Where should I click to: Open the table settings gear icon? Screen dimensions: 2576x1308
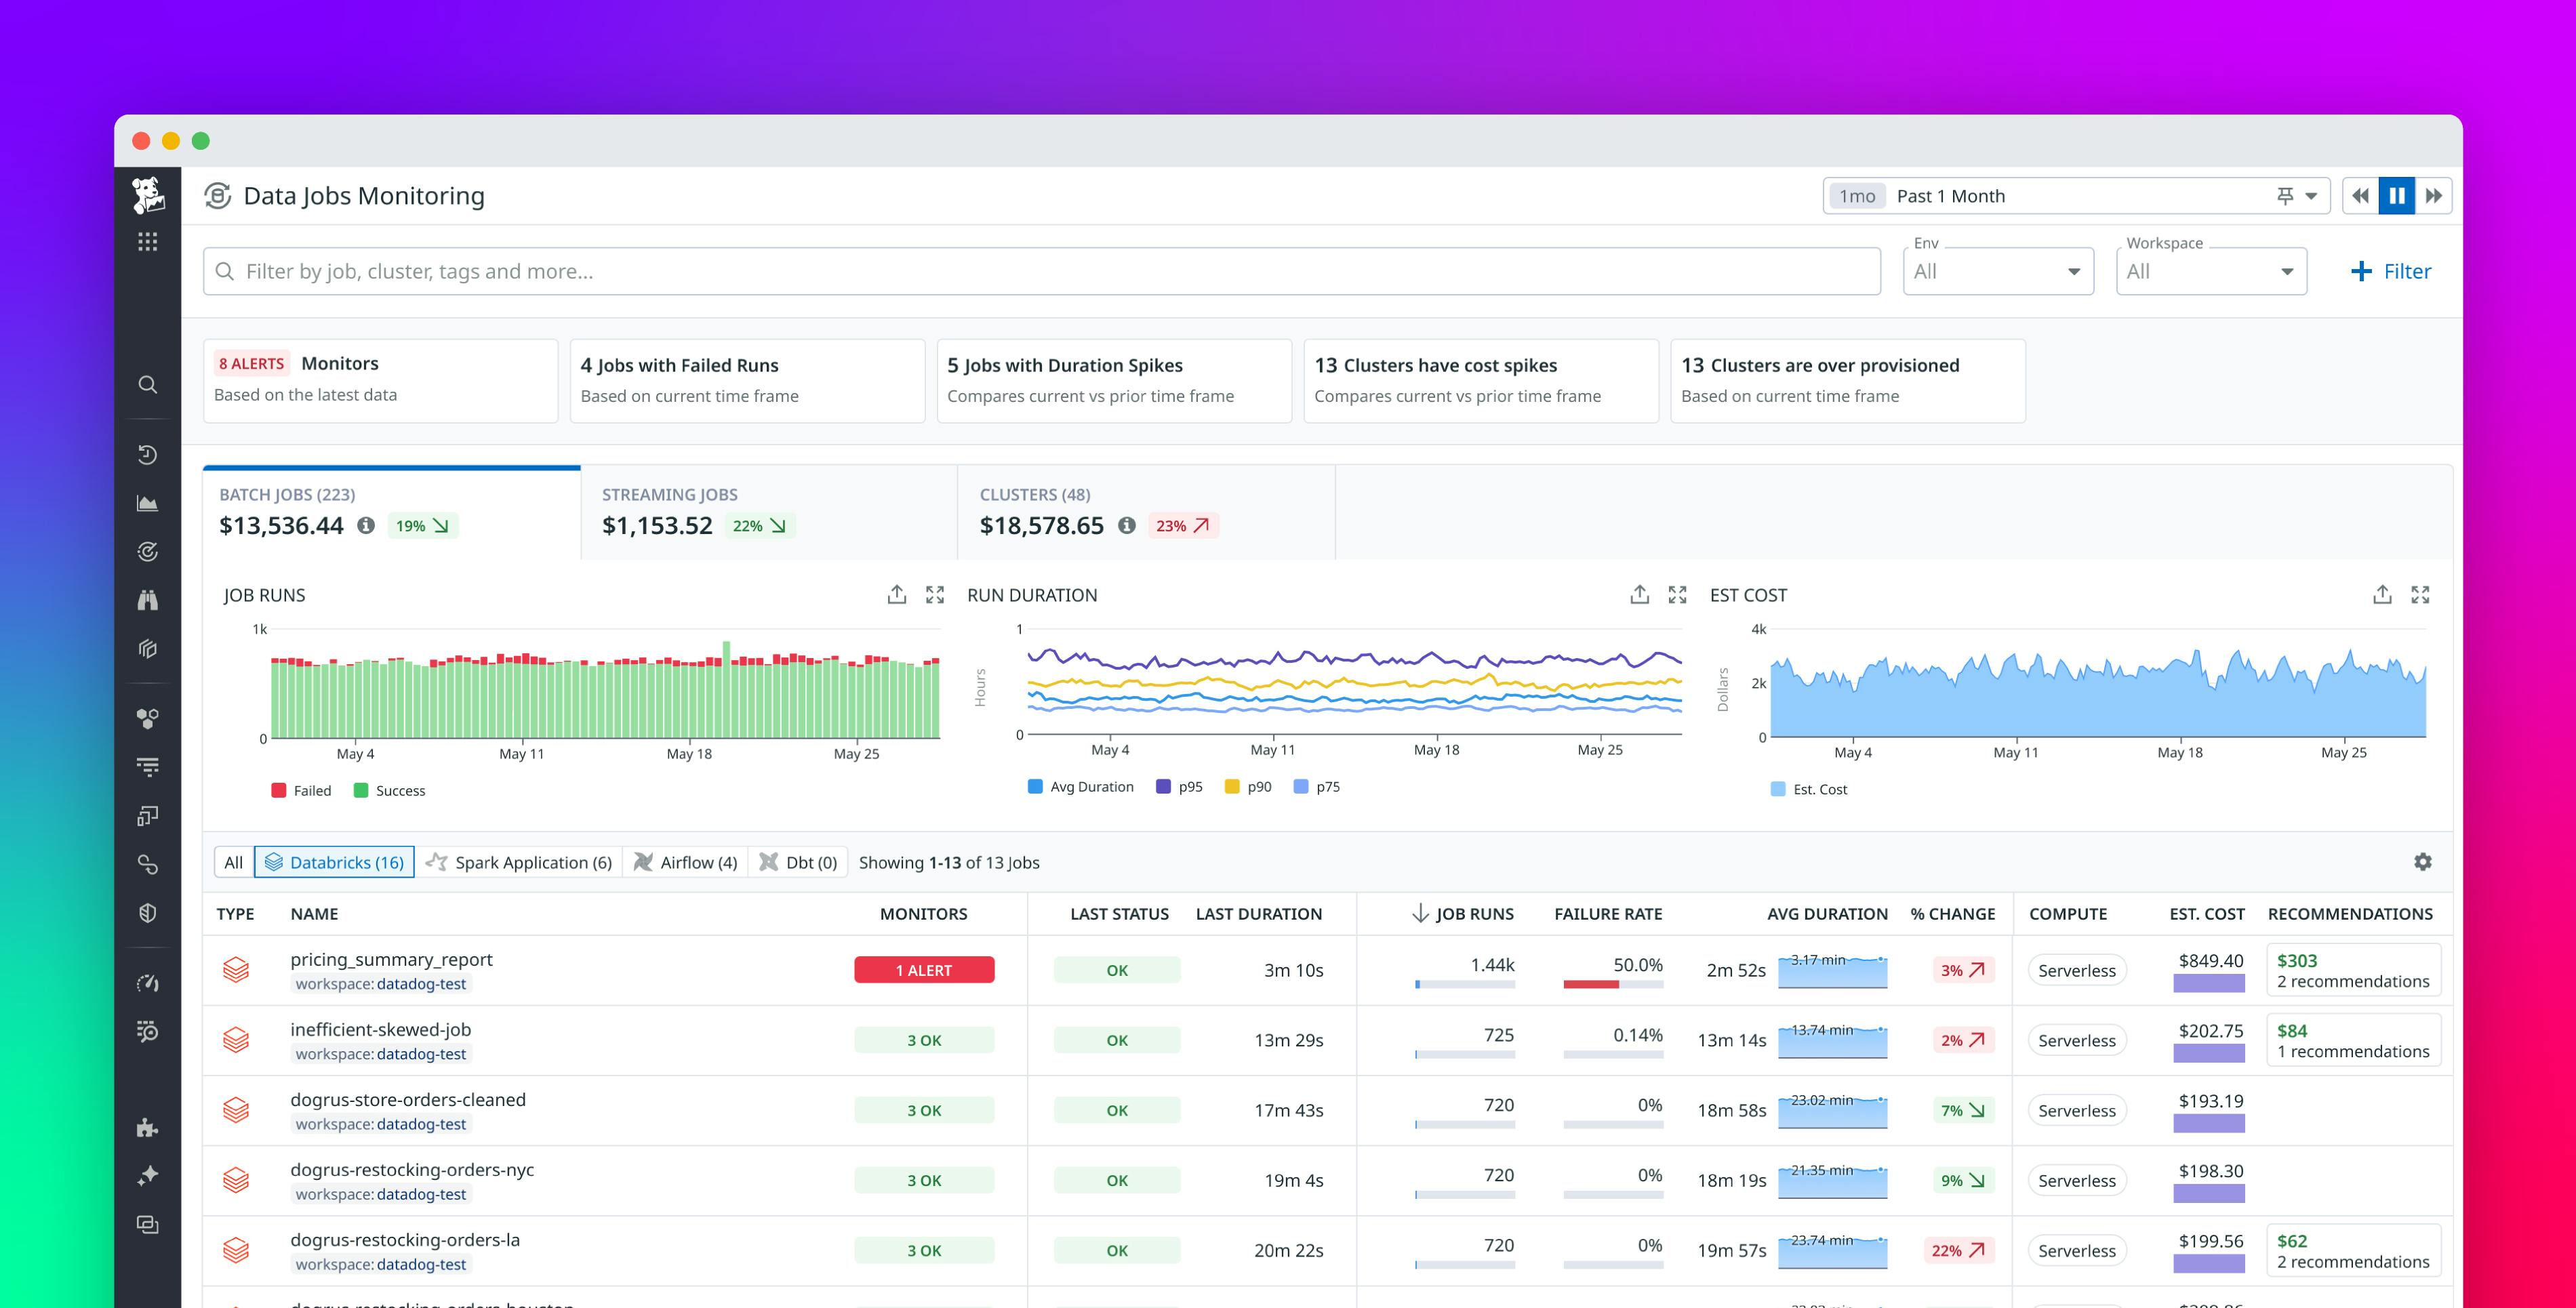(x=2424, y=861)
